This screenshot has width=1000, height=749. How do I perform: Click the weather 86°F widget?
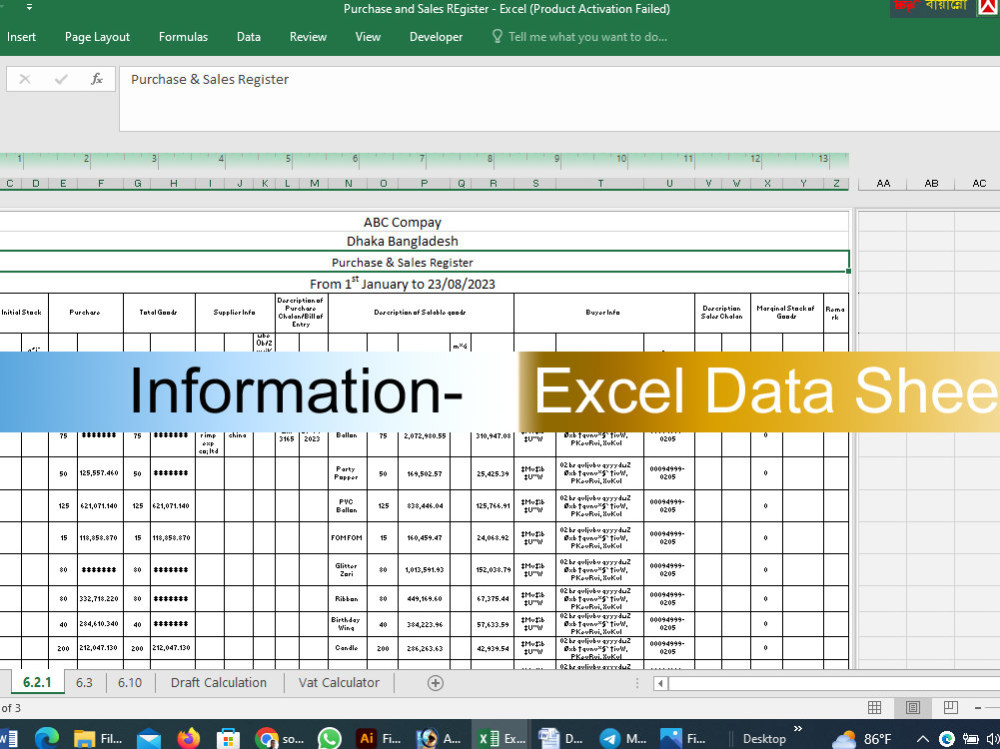click(862, 739)
